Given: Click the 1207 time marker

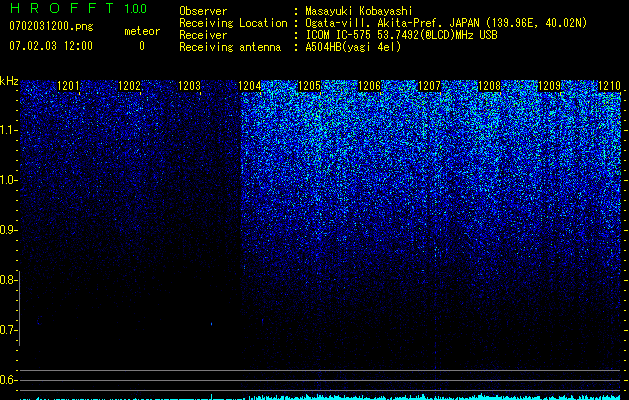Looking at the screenshot, I should point(429,86).
